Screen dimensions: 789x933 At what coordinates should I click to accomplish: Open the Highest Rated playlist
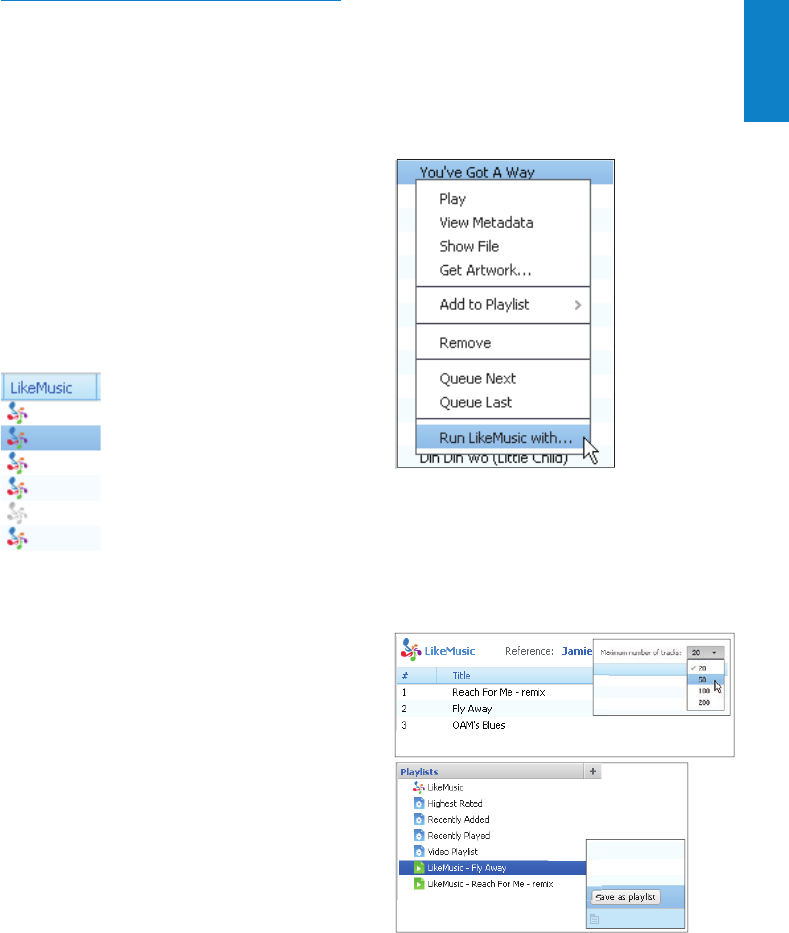(455, 803)
